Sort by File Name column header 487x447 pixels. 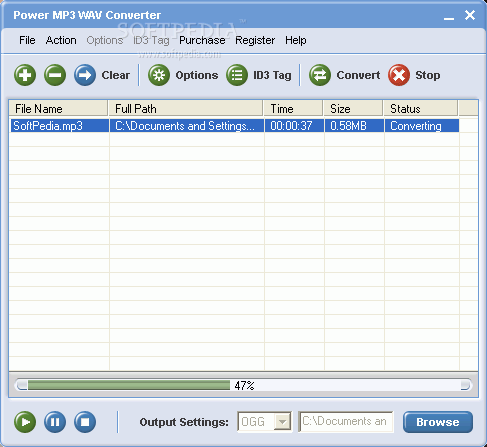[58, 109]
